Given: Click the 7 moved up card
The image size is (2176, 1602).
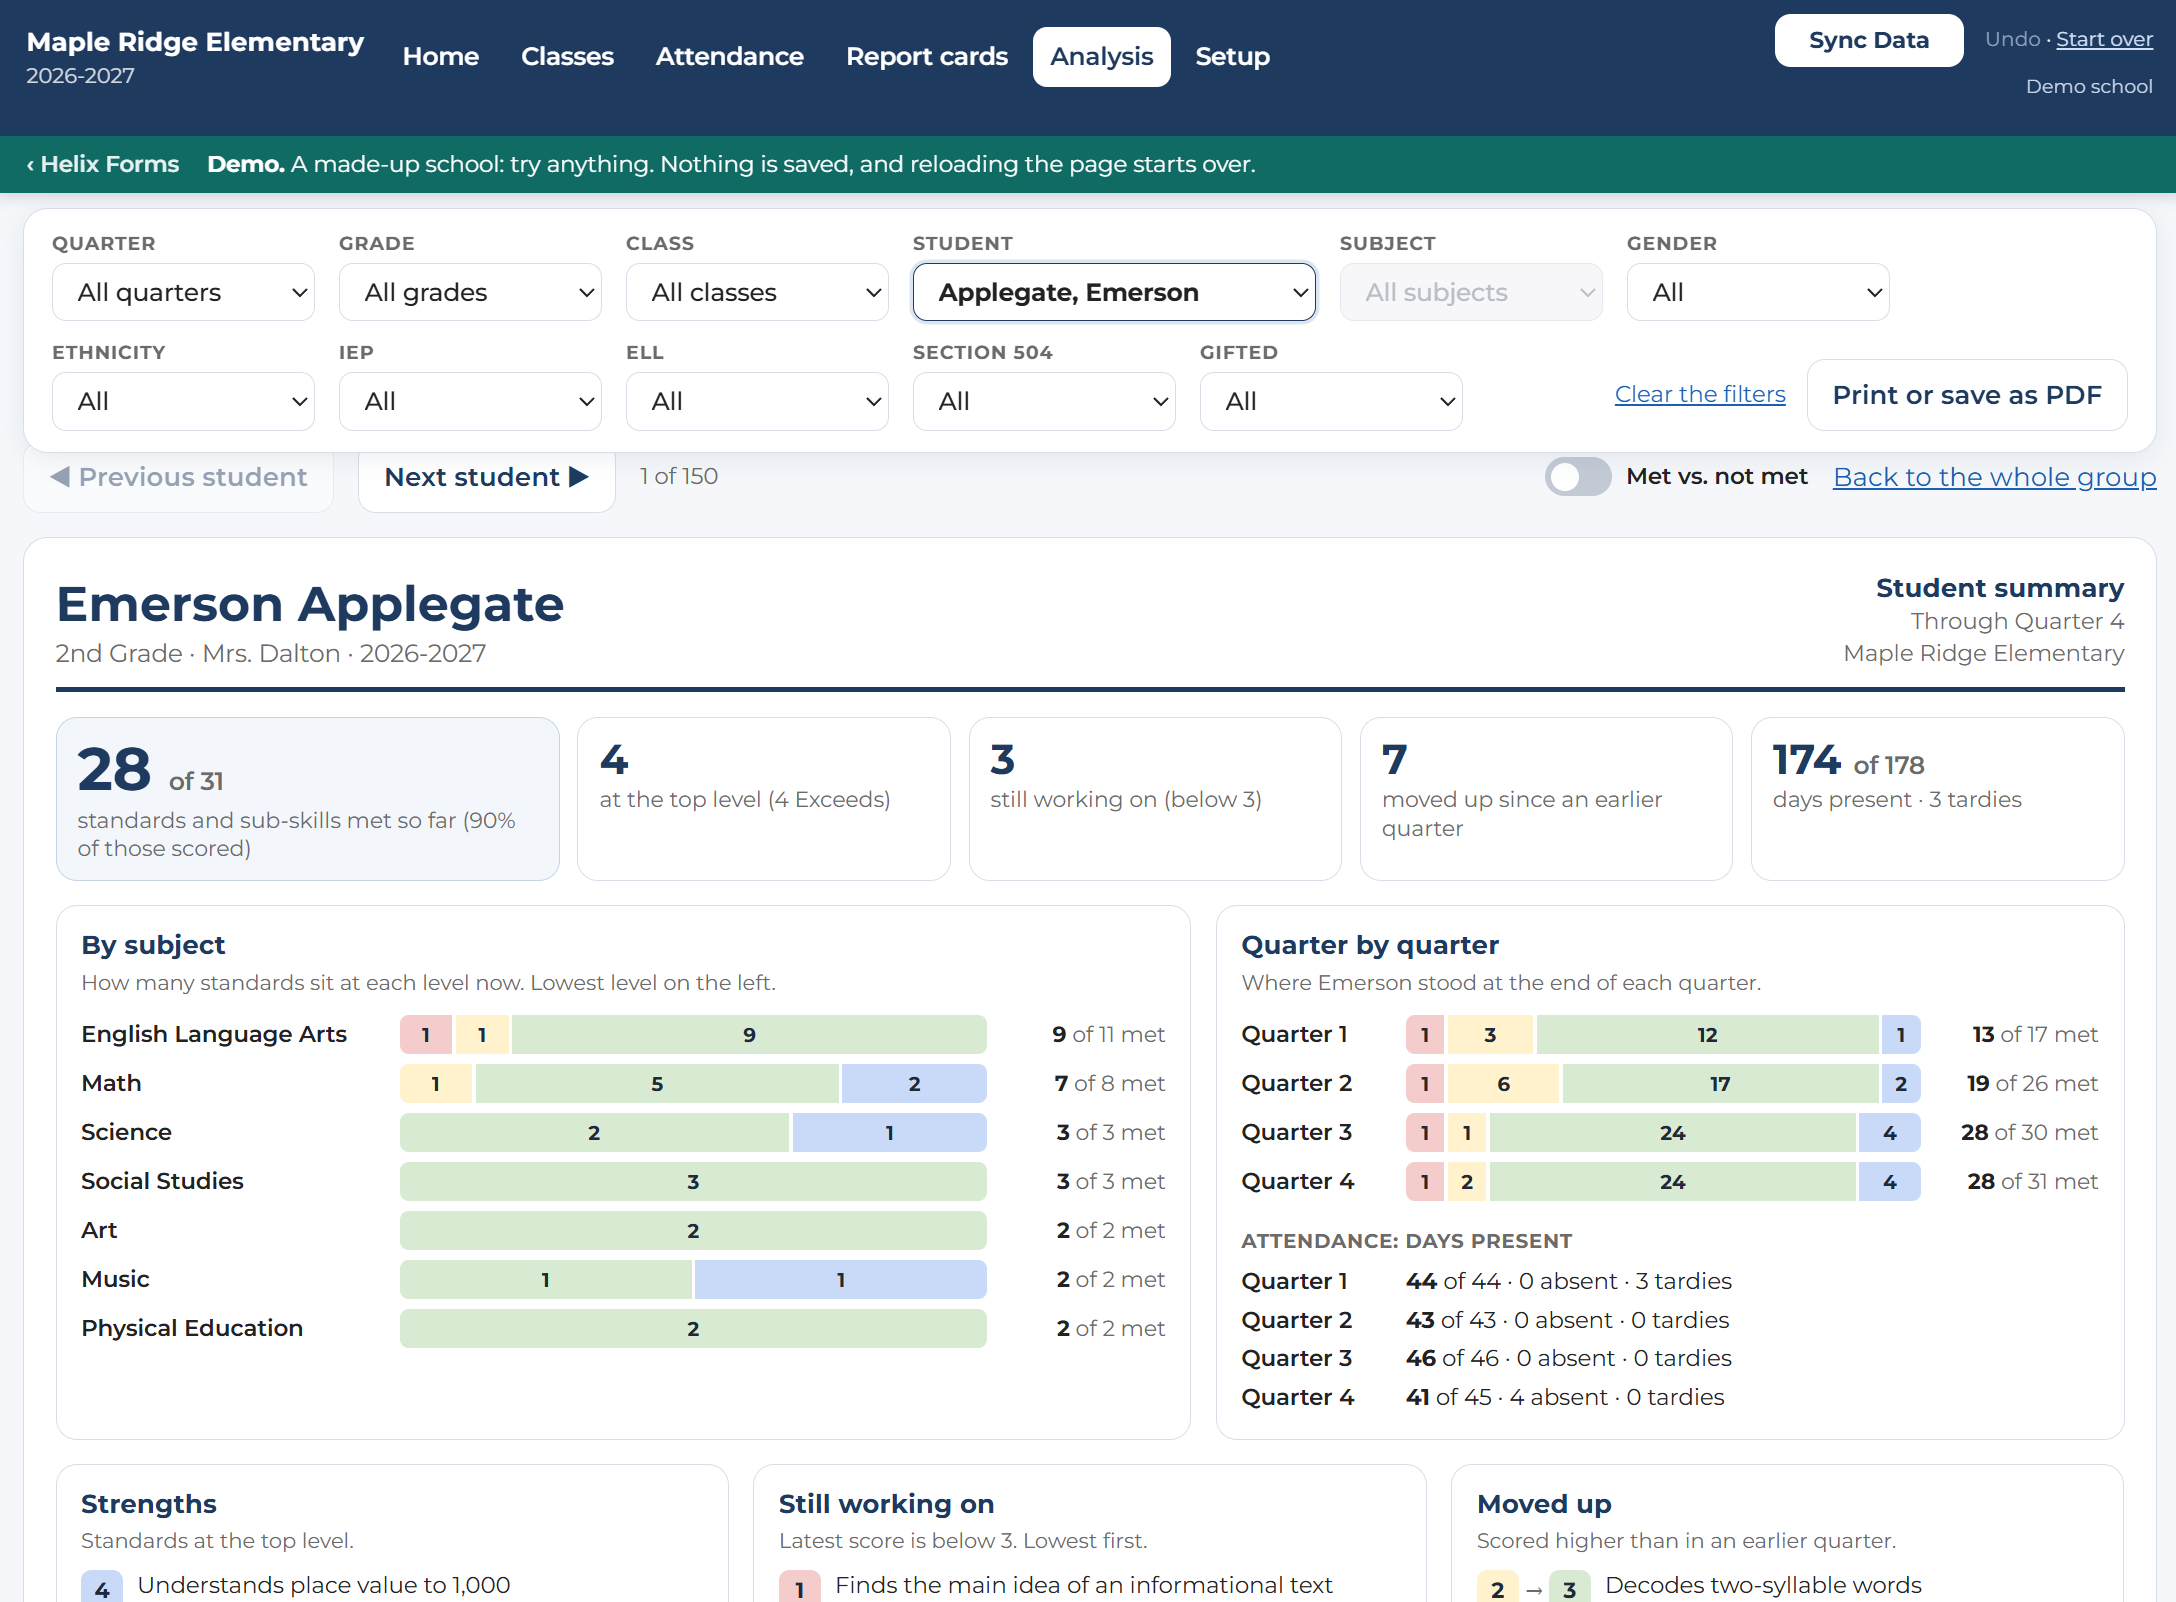Looking at the screenshot, I should 1546,799.
